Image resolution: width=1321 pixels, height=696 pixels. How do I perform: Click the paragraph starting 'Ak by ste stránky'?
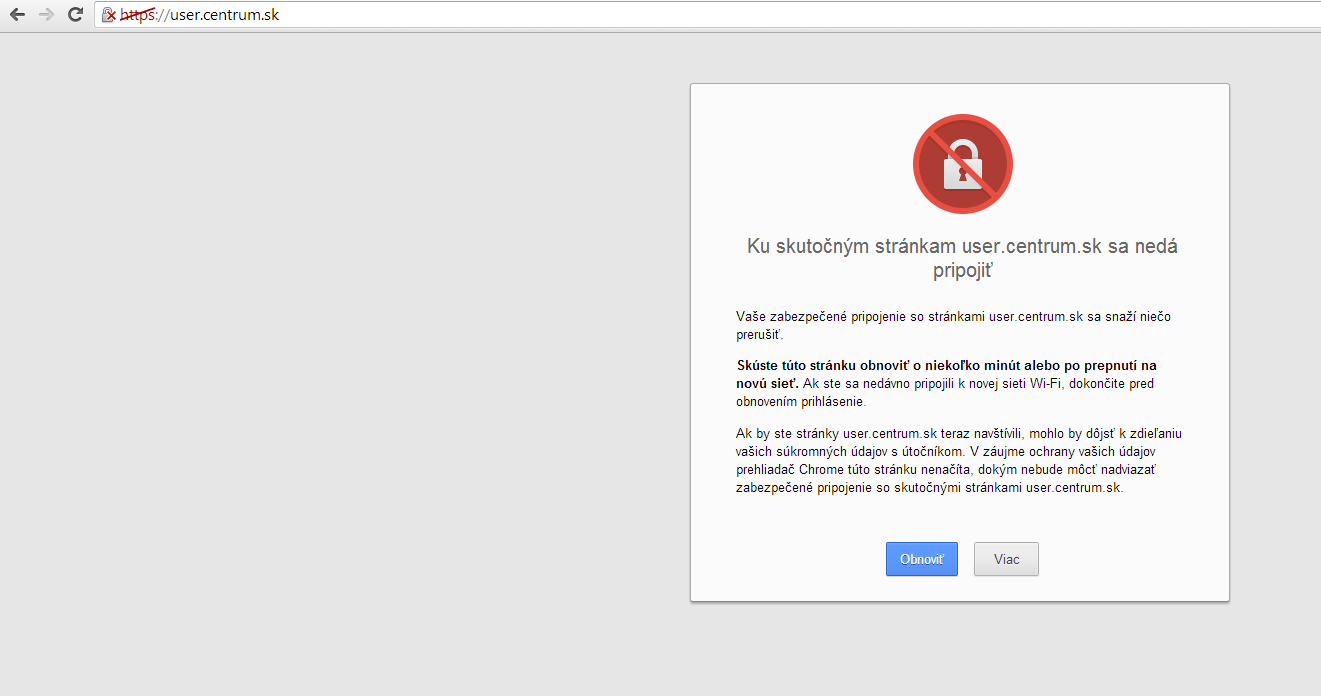point(960,461)
